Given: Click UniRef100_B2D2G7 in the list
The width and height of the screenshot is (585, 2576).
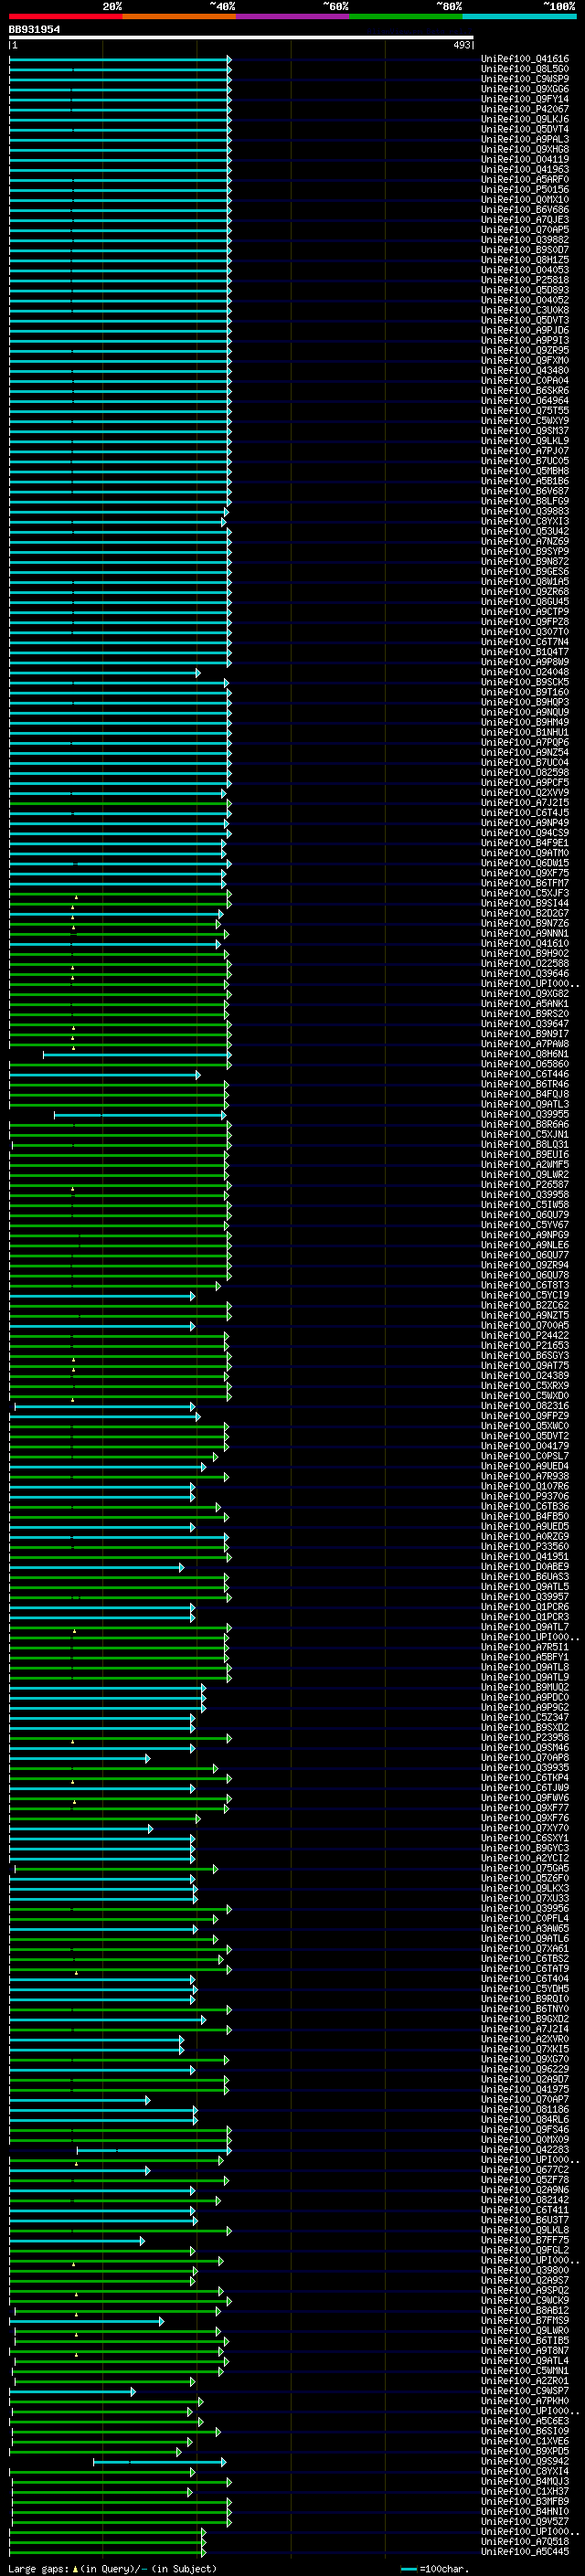Looking at the screenshot, I should click(525, 913).
